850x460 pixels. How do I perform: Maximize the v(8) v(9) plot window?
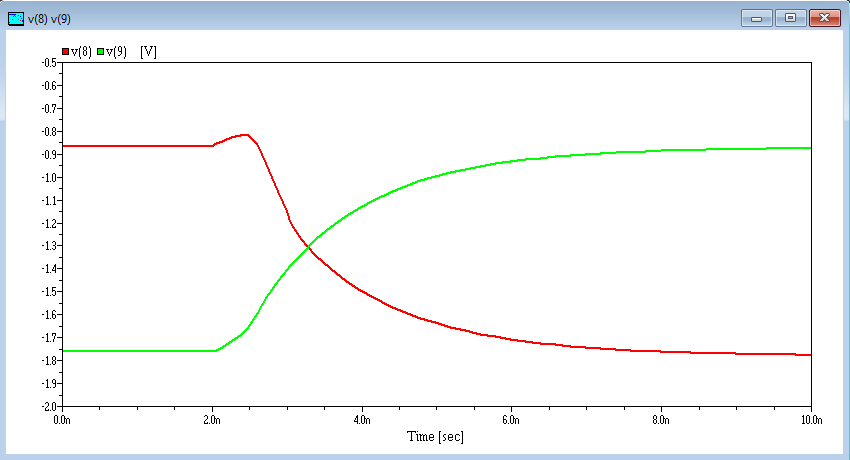click(x=790, y=18)
